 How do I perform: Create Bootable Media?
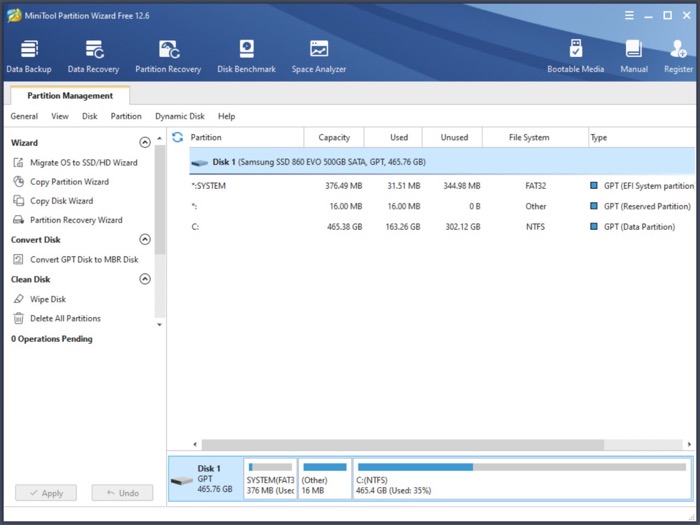click(575, 56)
